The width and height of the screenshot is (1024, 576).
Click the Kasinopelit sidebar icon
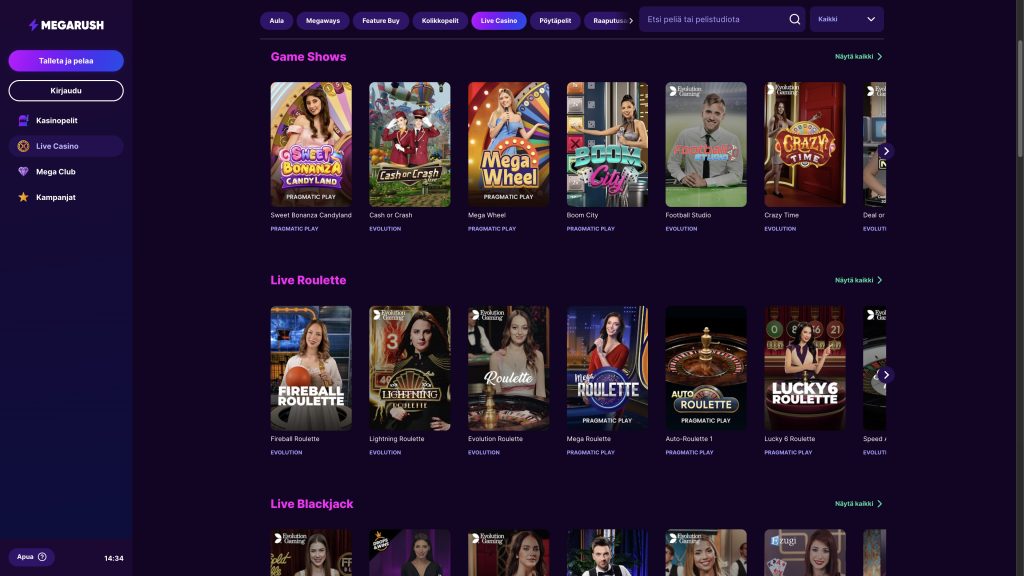click(x=24, y=120)
